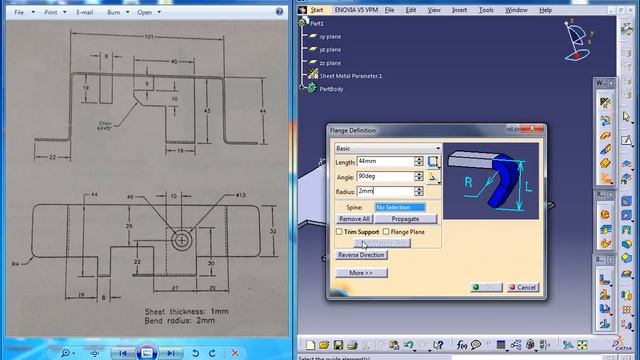Image resolution: width=640 pixels, height=360 pixels.
Task: Click the What's This help cursor icon
Action: (x=439, y=345)
